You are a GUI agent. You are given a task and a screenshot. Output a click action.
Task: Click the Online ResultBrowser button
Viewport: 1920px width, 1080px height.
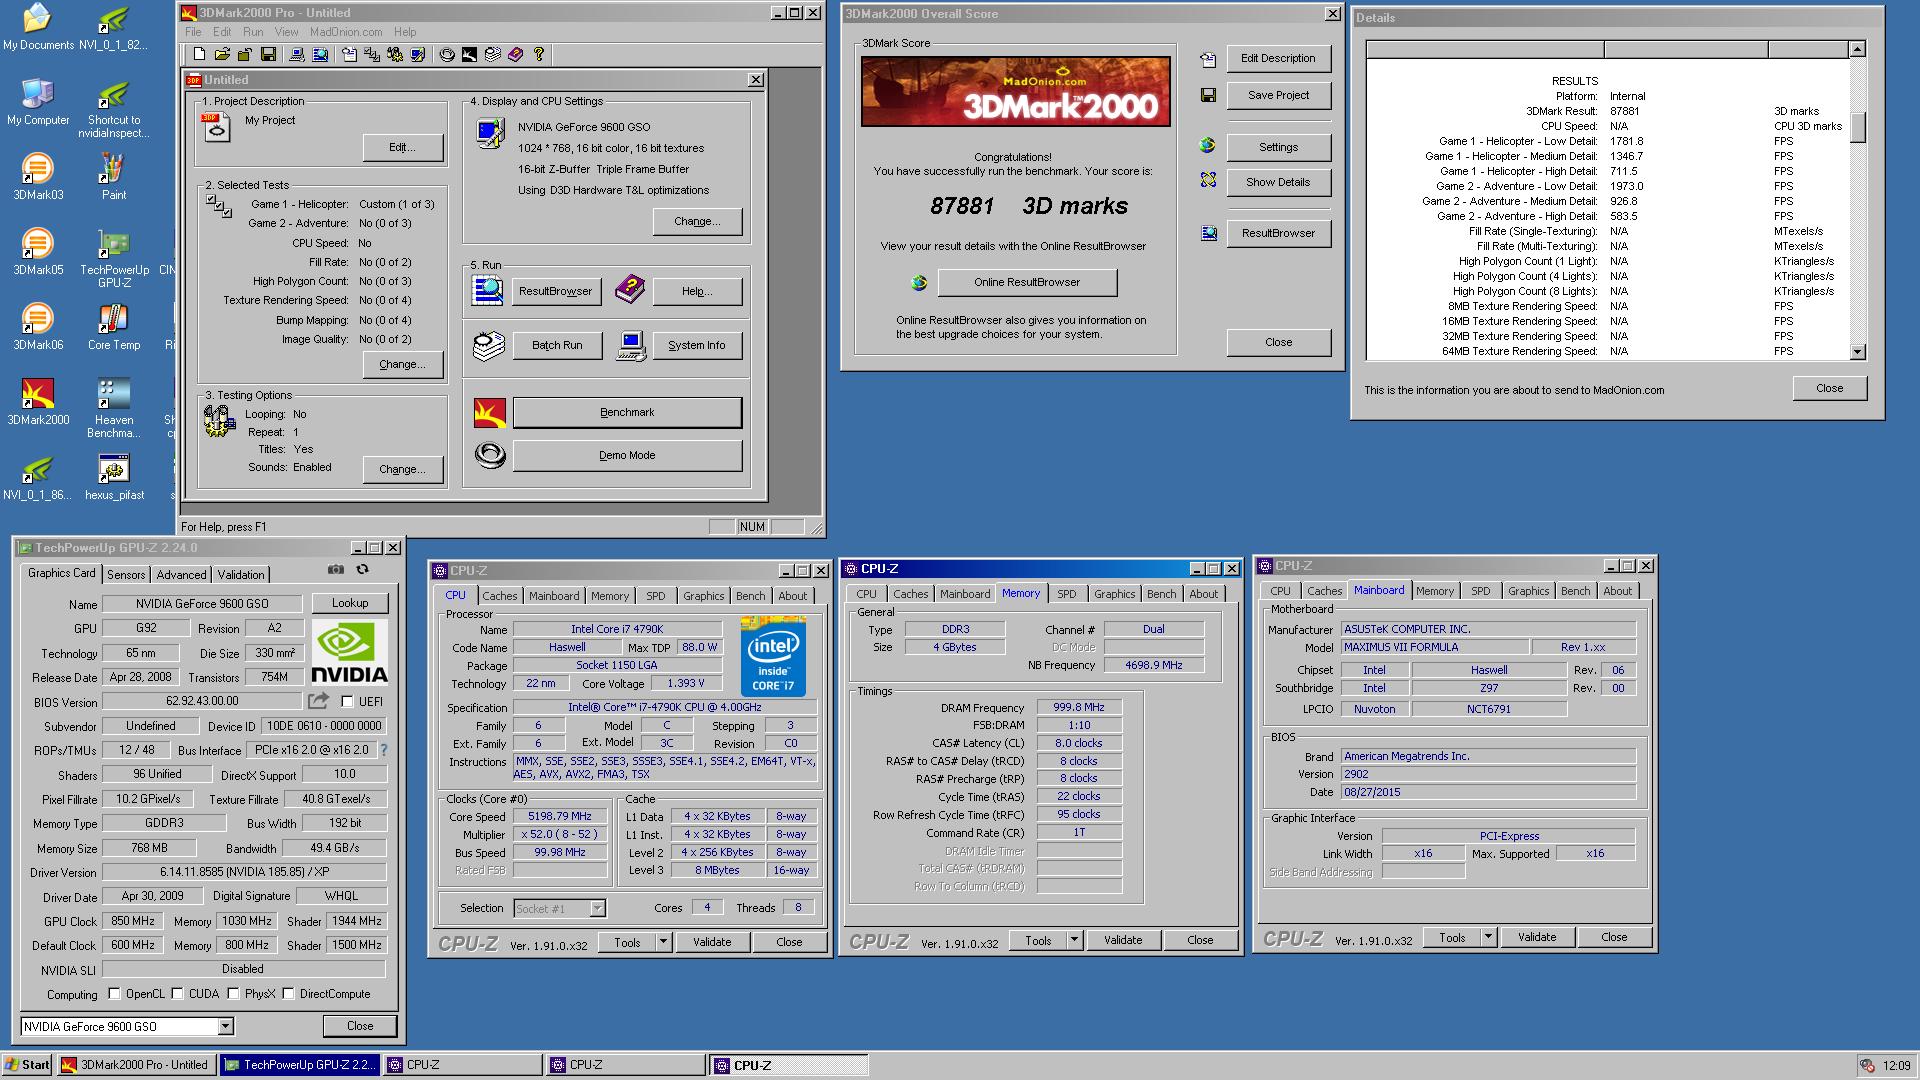pos(1027,283)
